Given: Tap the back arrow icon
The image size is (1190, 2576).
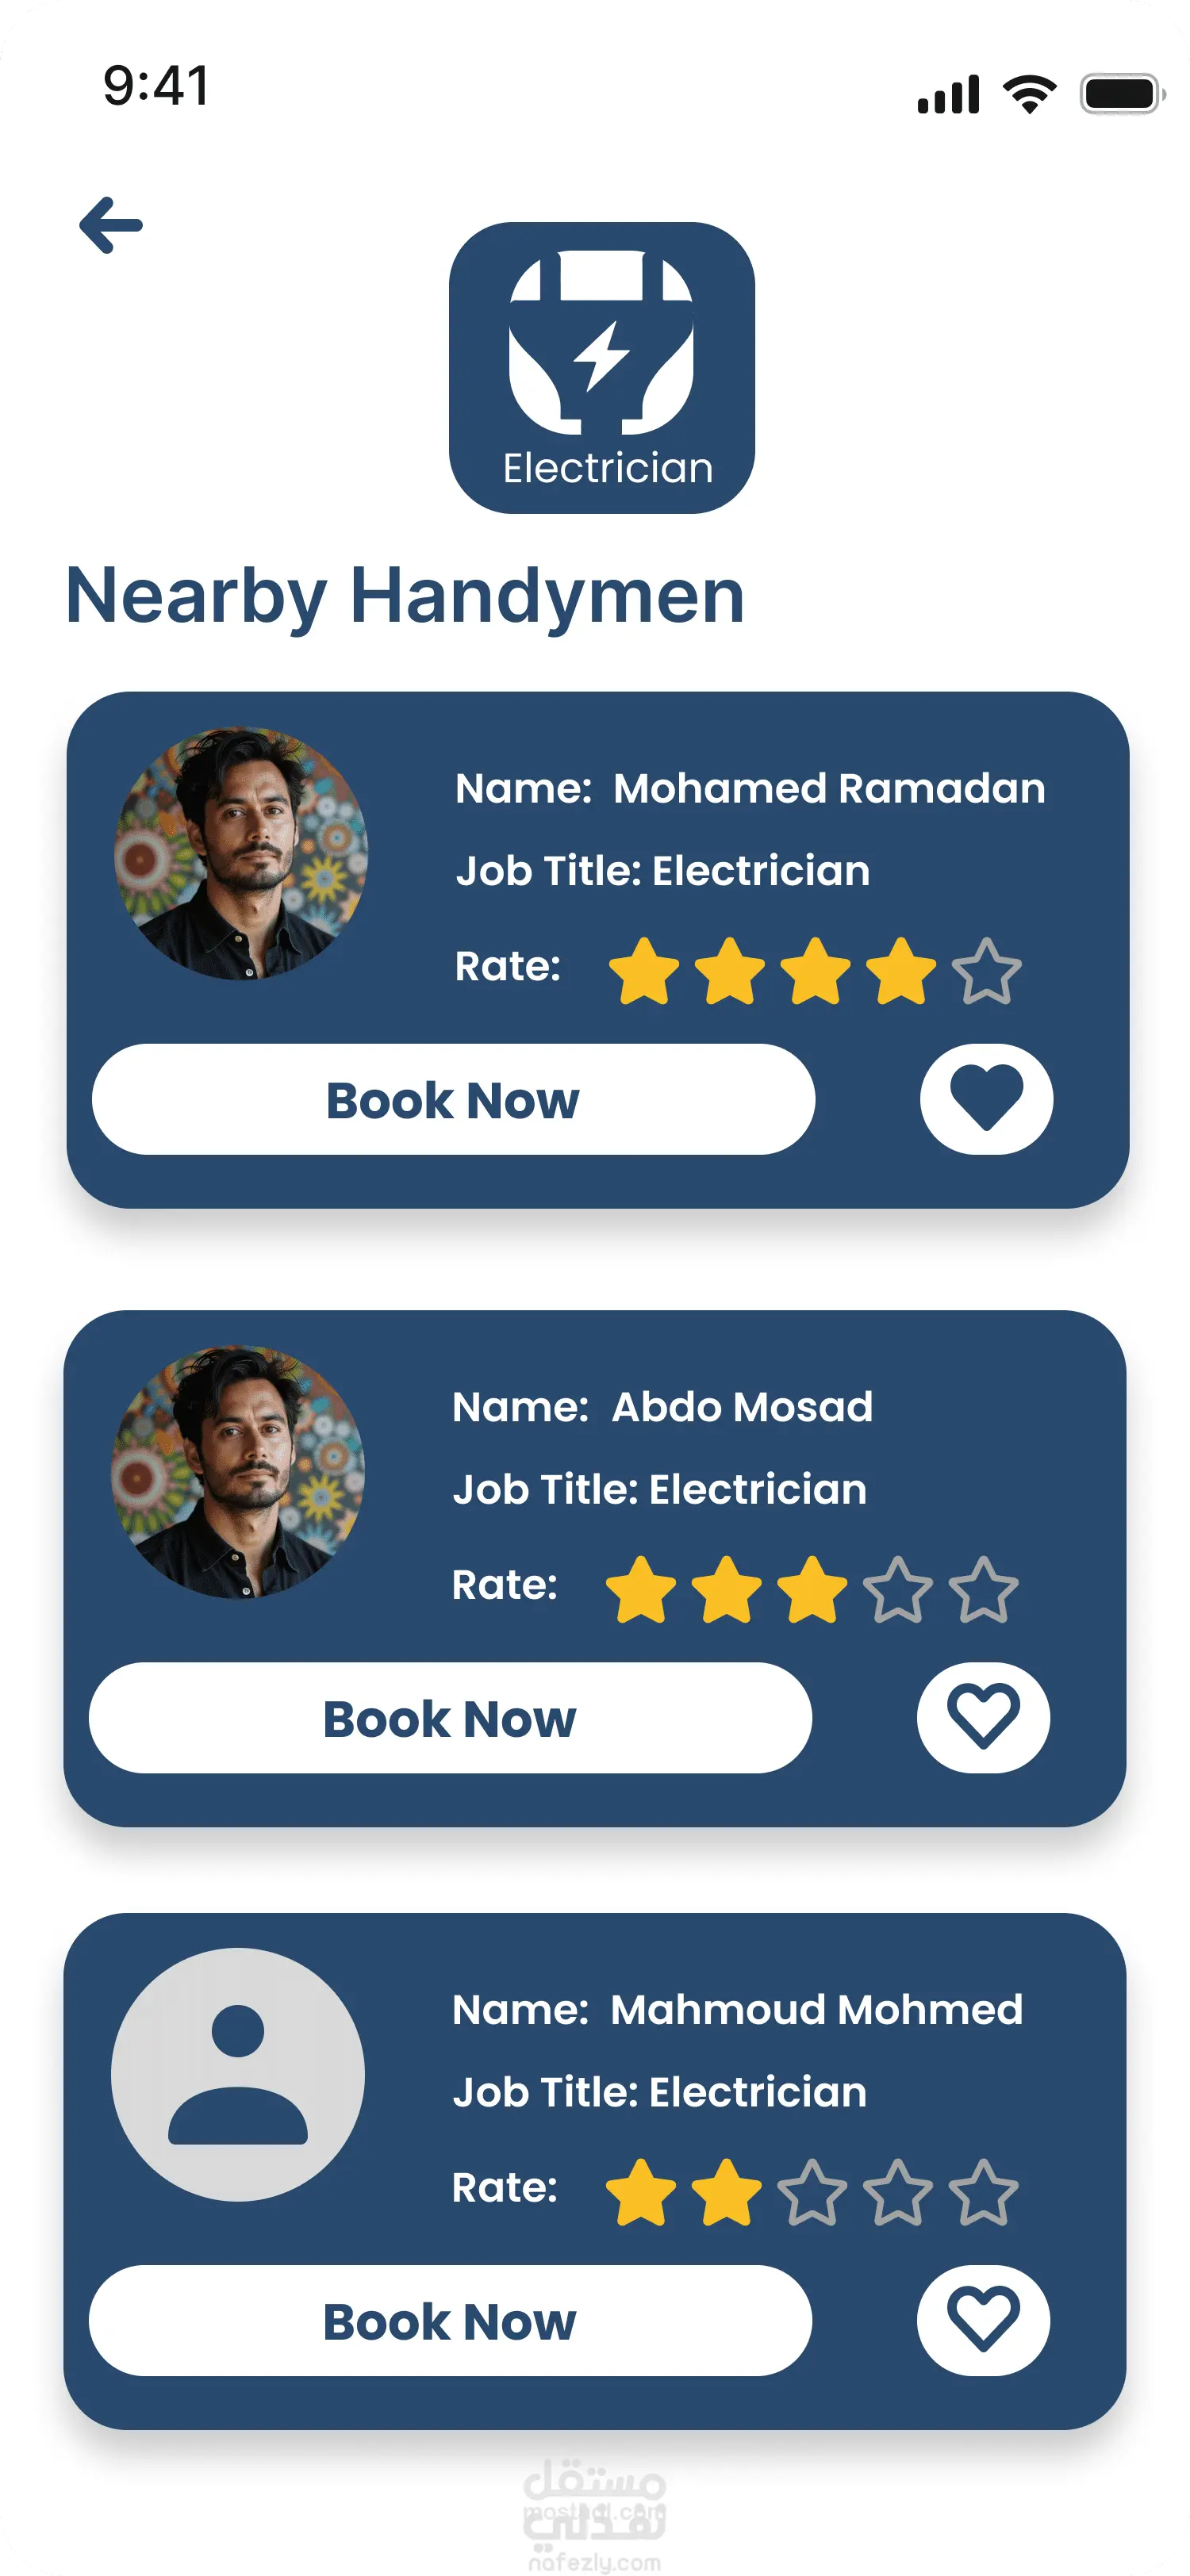Looking at the screenshot, I should click(x=111, y=225).
